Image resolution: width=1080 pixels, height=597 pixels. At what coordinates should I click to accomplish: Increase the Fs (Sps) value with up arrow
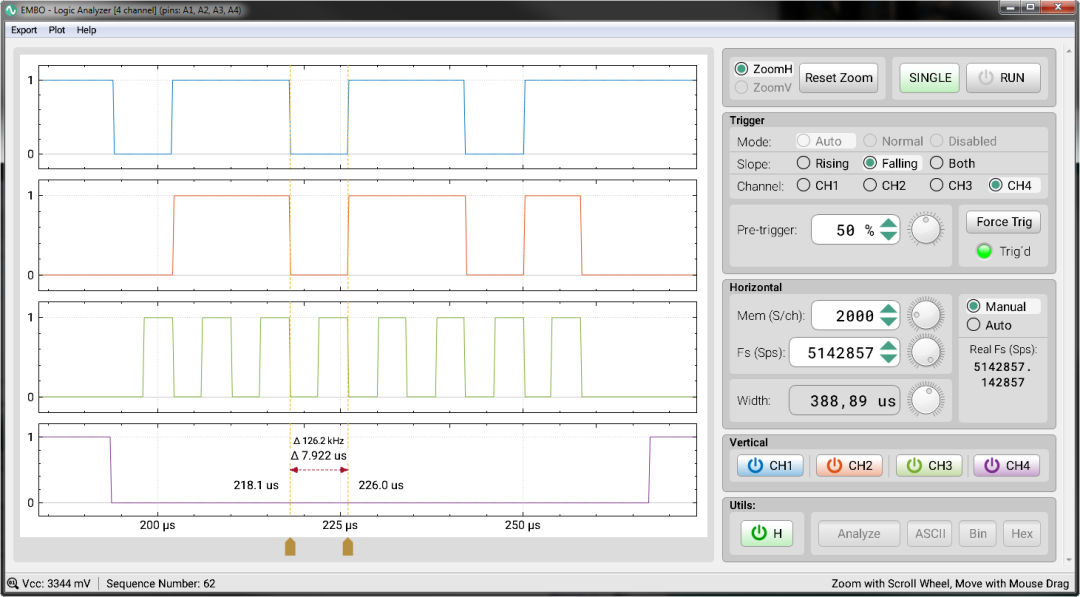(889, 347)
